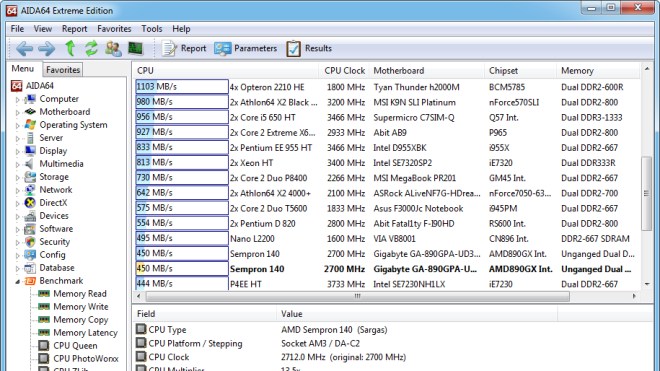Click the Results toolbar button
The width and height of the screenshot is (660, 371).
pos(309,48)
